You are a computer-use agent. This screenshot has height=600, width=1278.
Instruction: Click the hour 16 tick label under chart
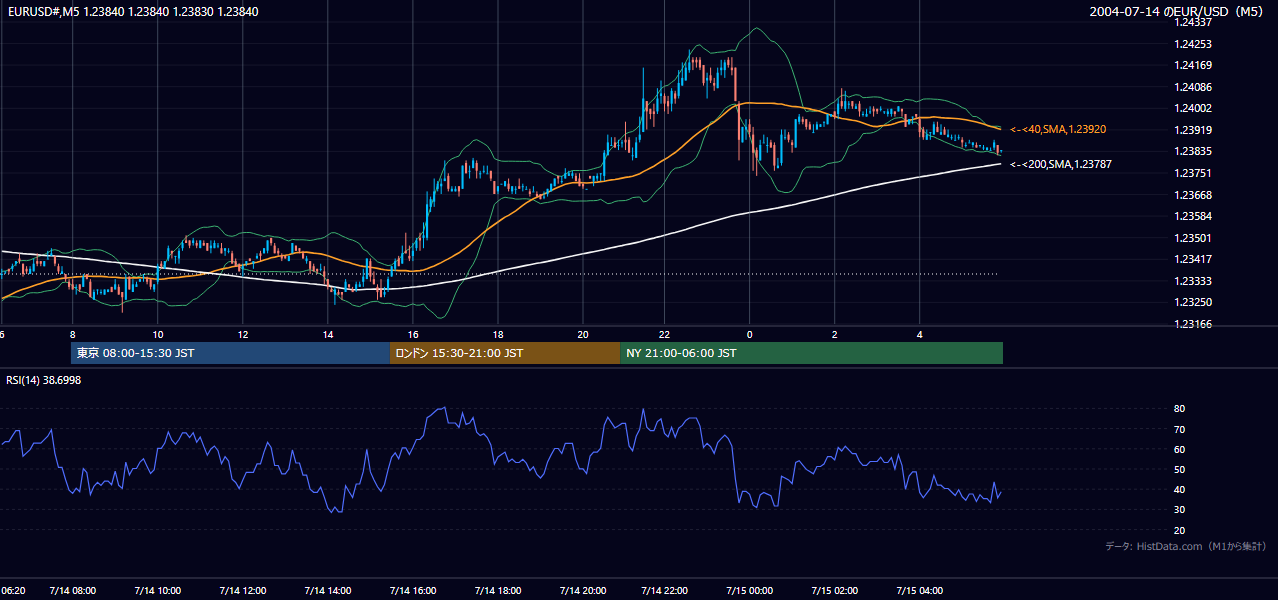(x=413, y=333)
